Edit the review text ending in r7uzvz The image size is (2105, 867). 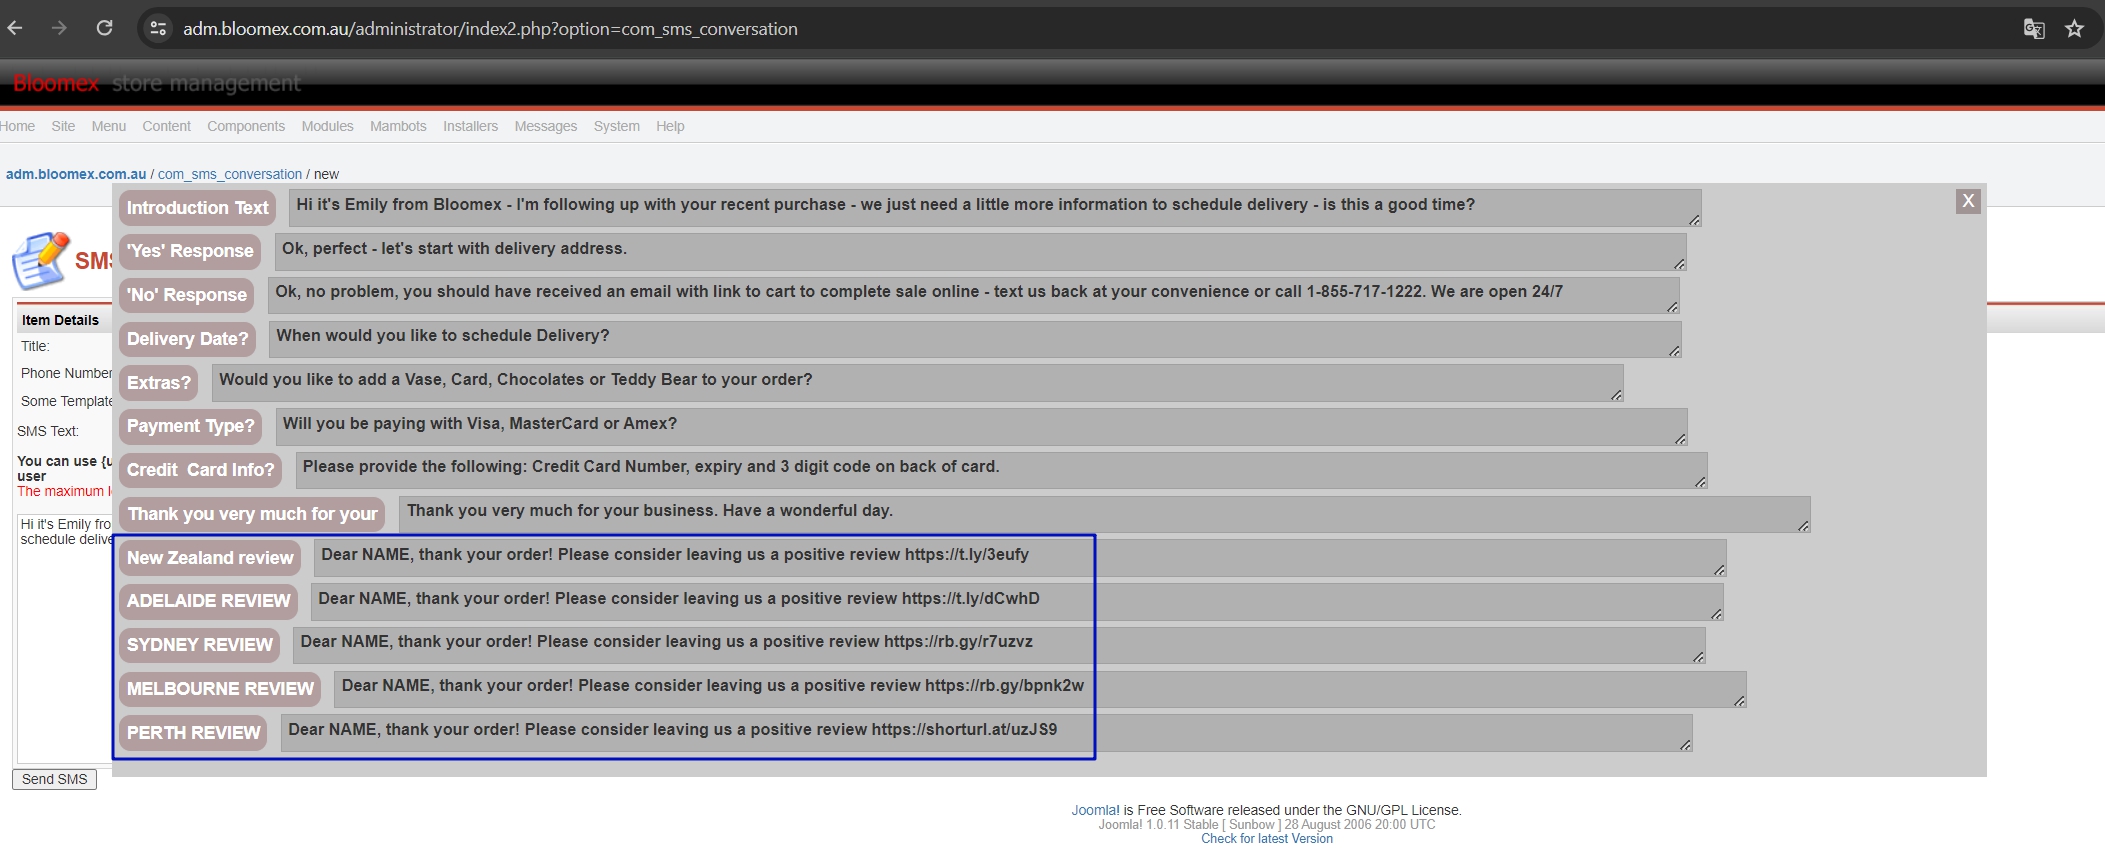999,645
